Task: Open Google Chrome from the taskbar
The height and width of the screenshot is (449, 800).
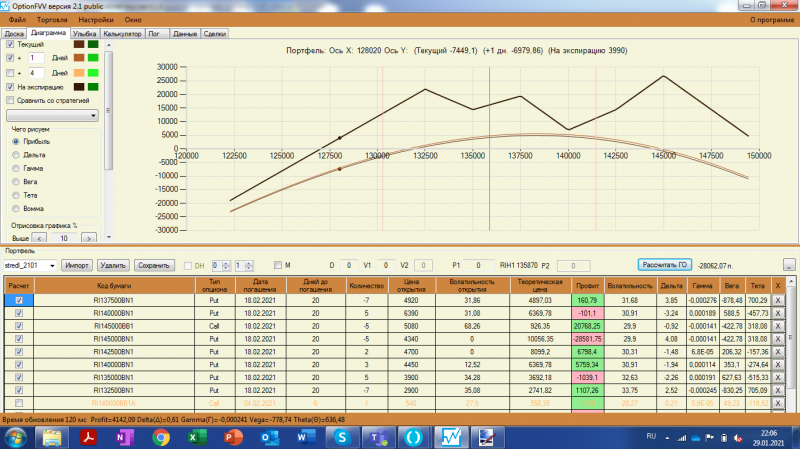Action: pyautogui.click(x=161, y=437)
